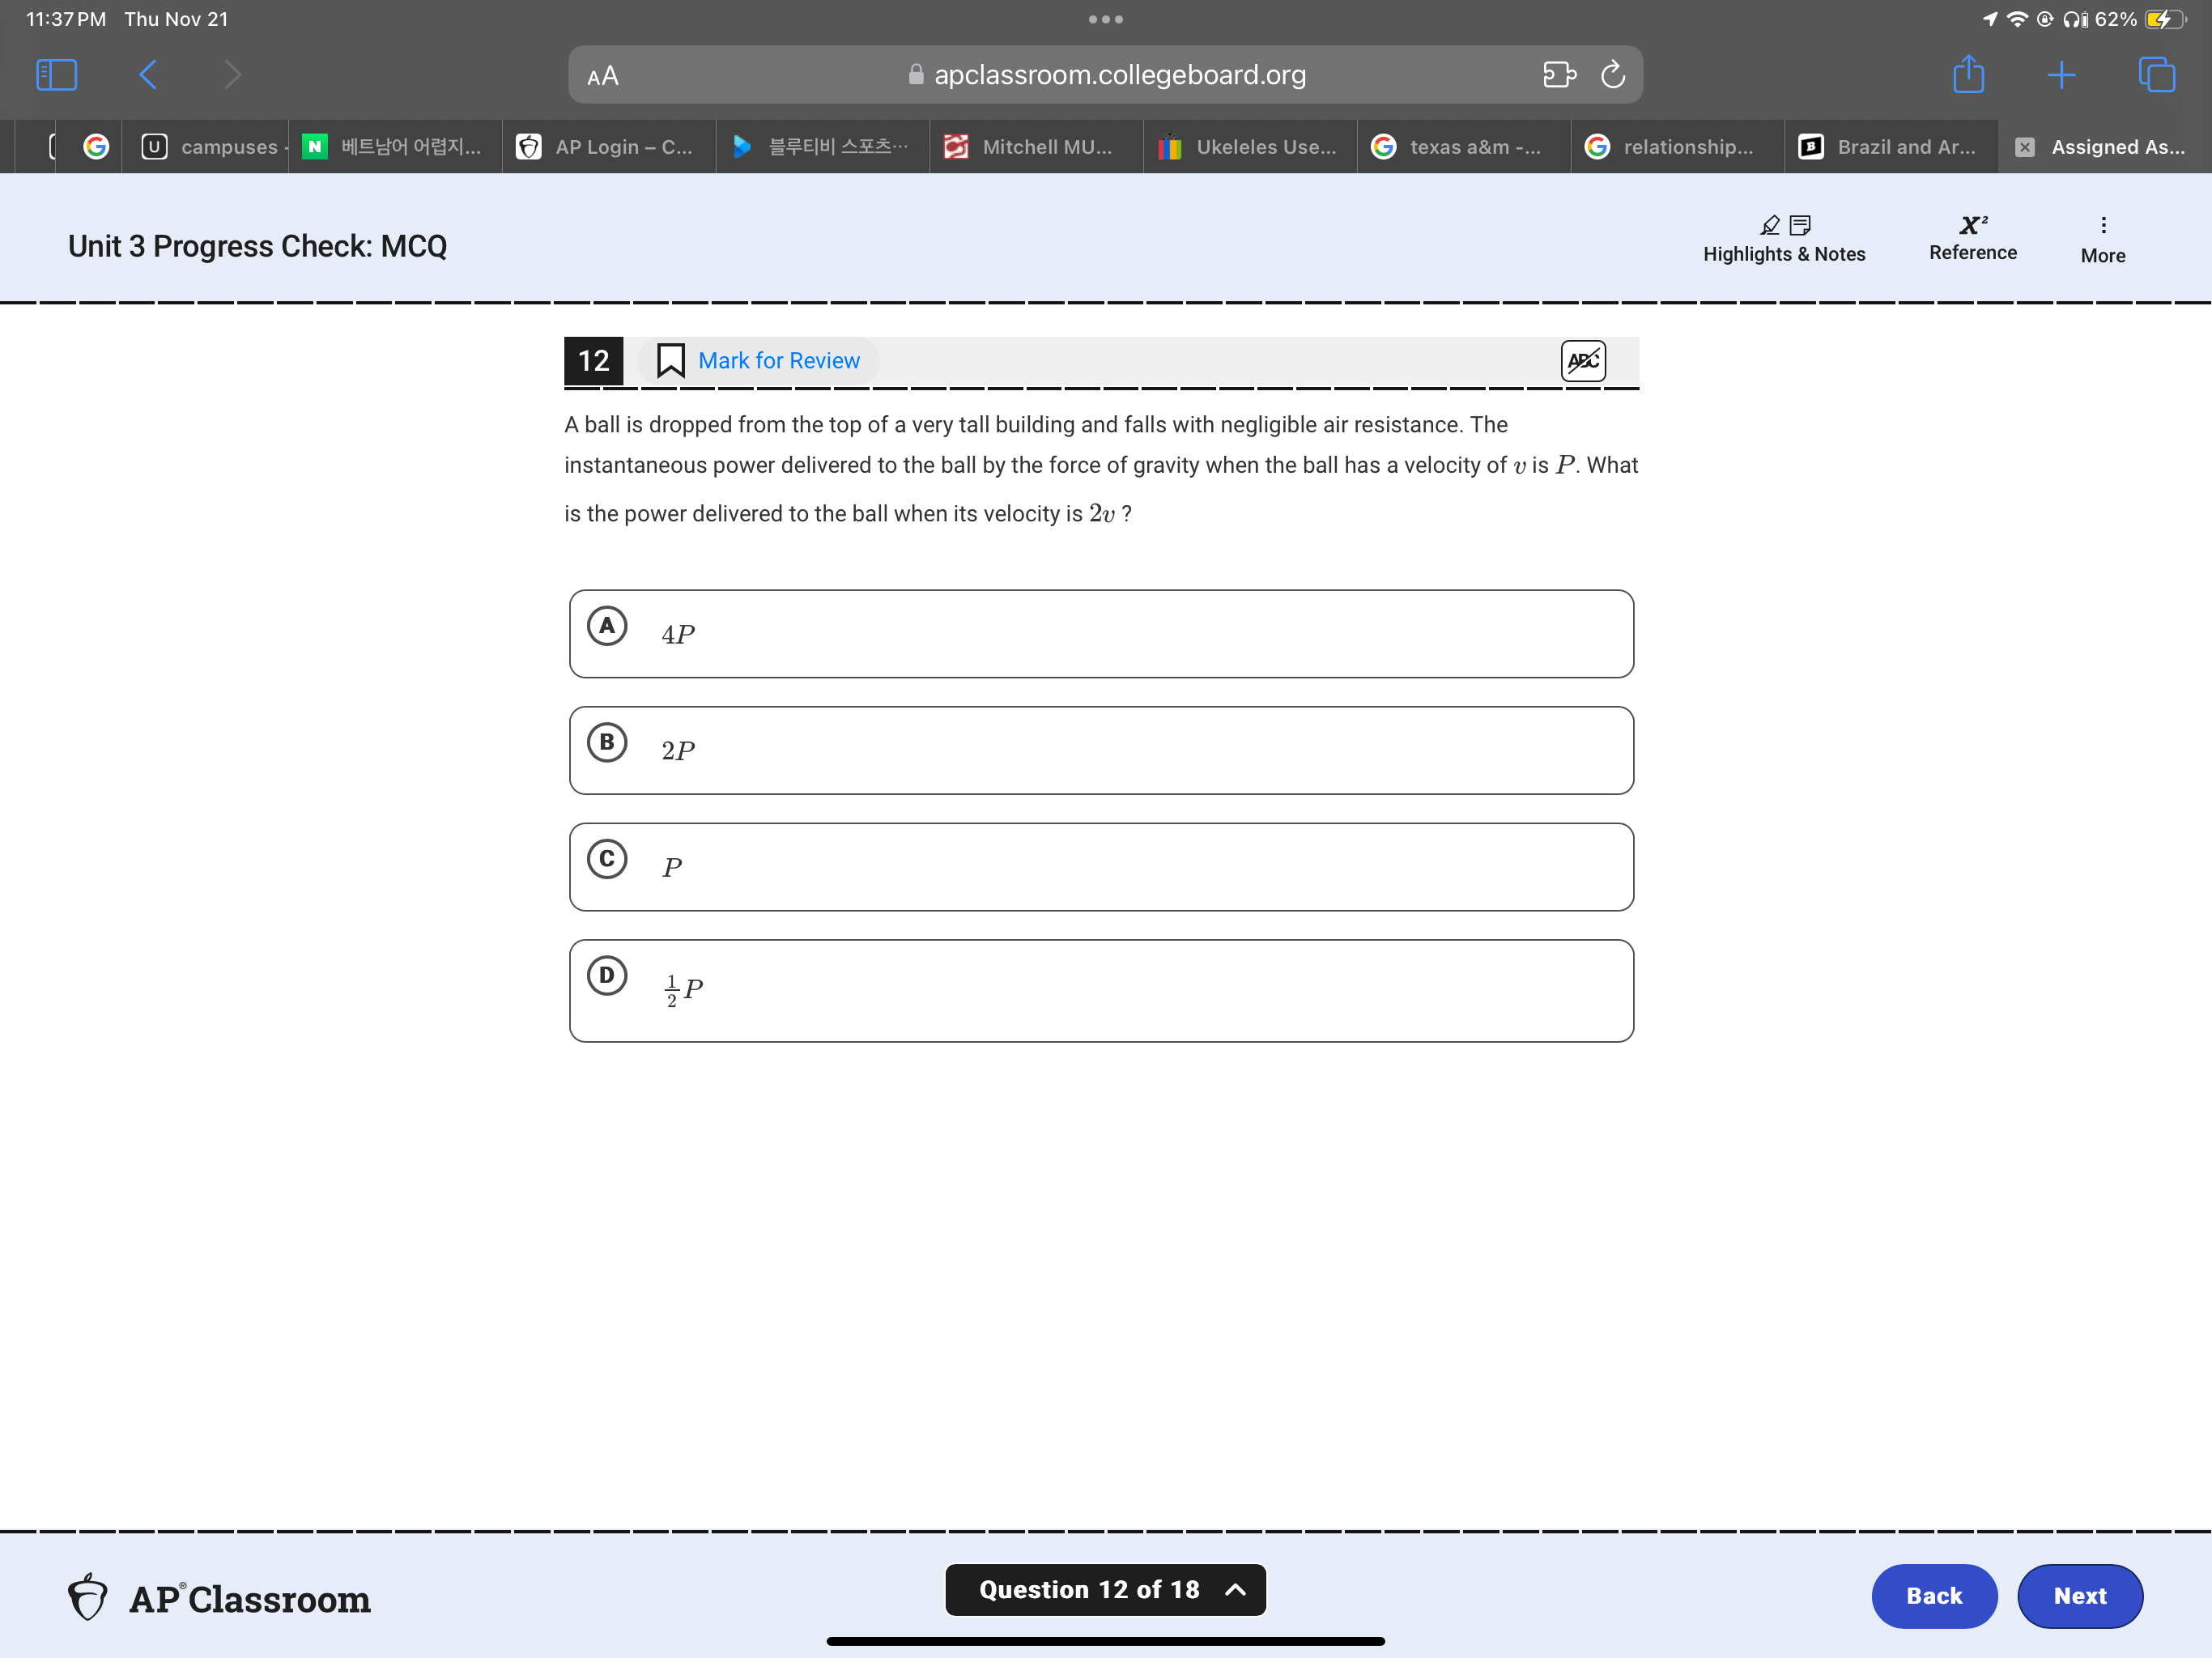The width and height of the screenshot is (2212, 1658).
Task: Expand the Question 12 of 18 navigator
Action: pyautogui.click(x=1105, y=1589)
